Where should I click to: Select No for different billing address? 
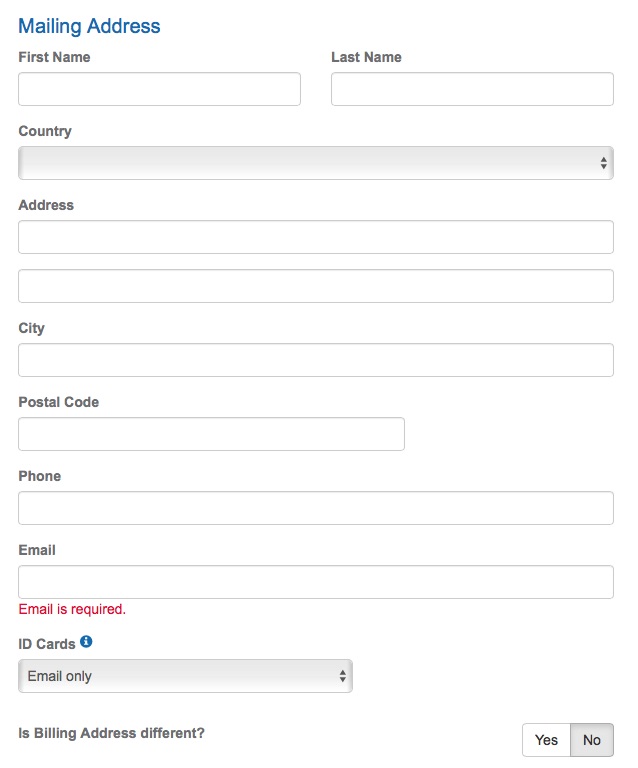click(x=591, y=740)
